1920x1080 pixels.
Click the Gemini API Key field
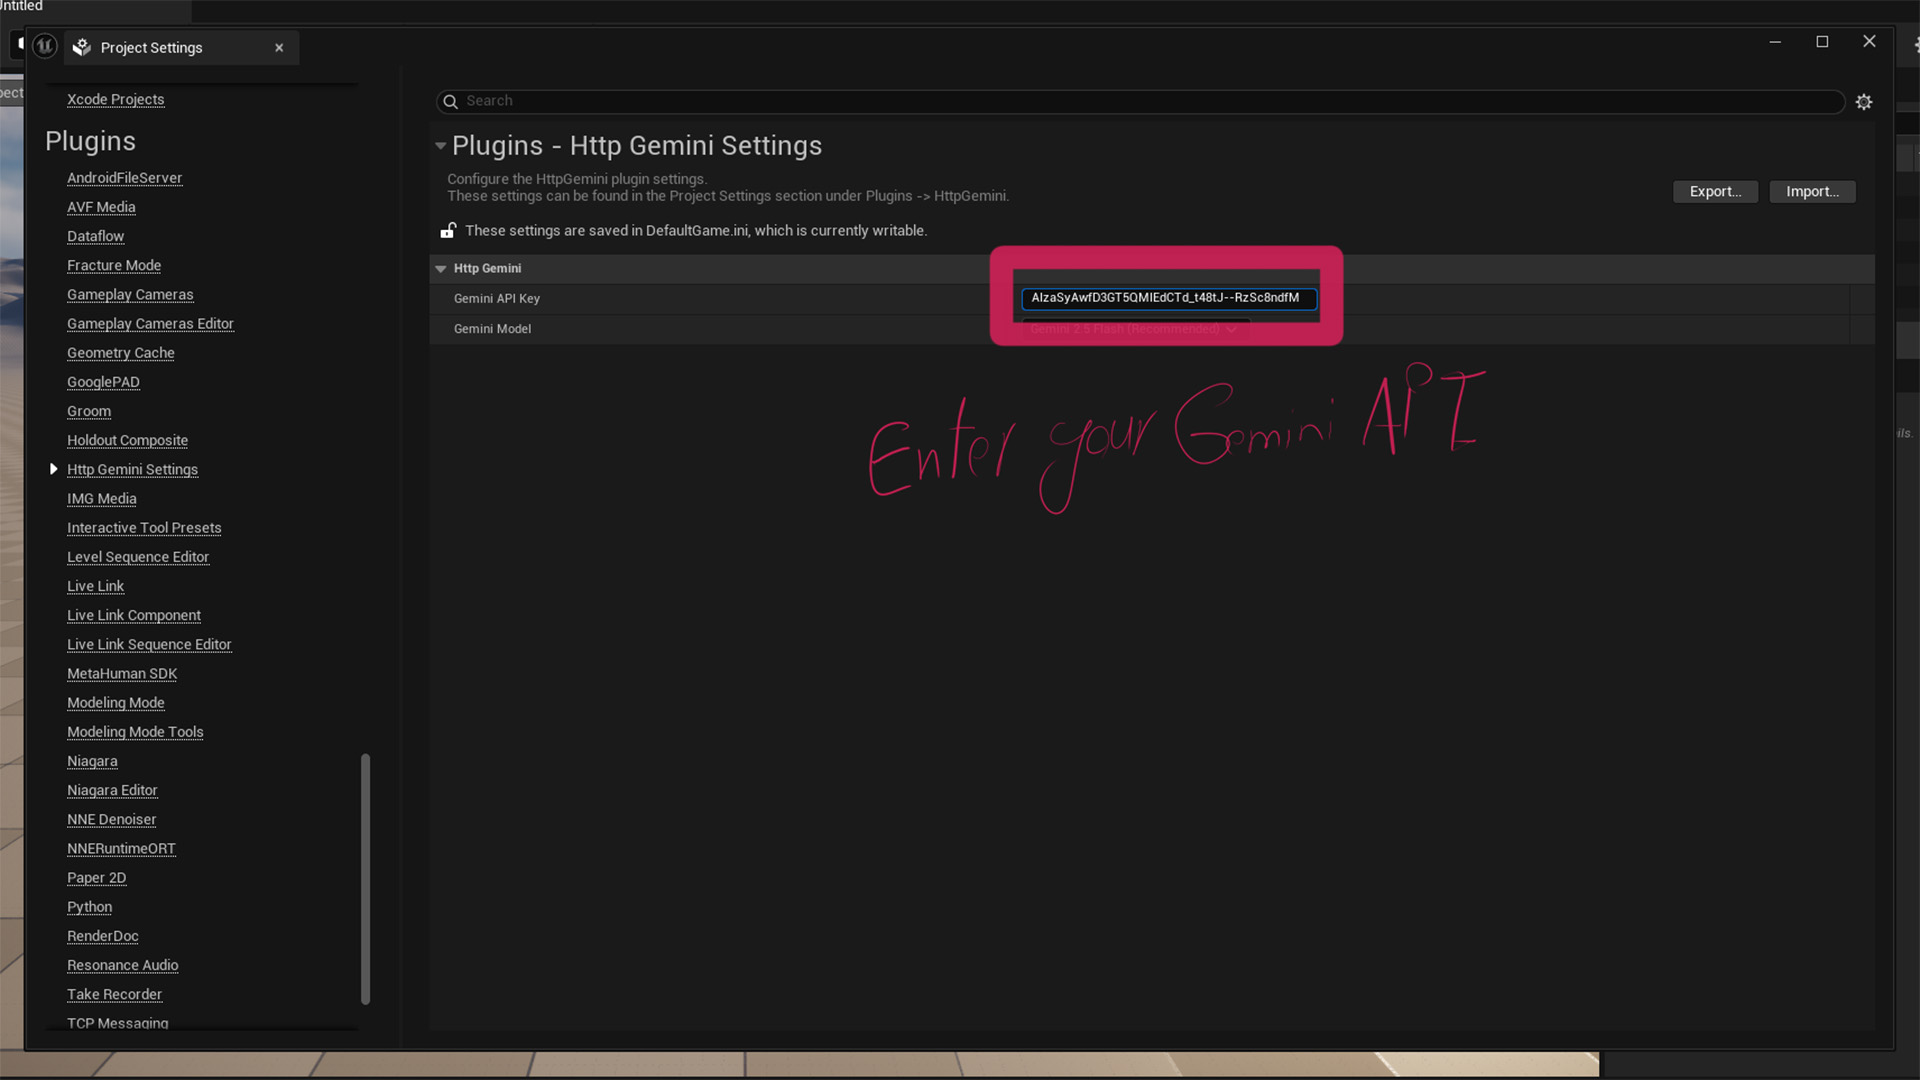pyautogui.click(x=1168, y=298)
